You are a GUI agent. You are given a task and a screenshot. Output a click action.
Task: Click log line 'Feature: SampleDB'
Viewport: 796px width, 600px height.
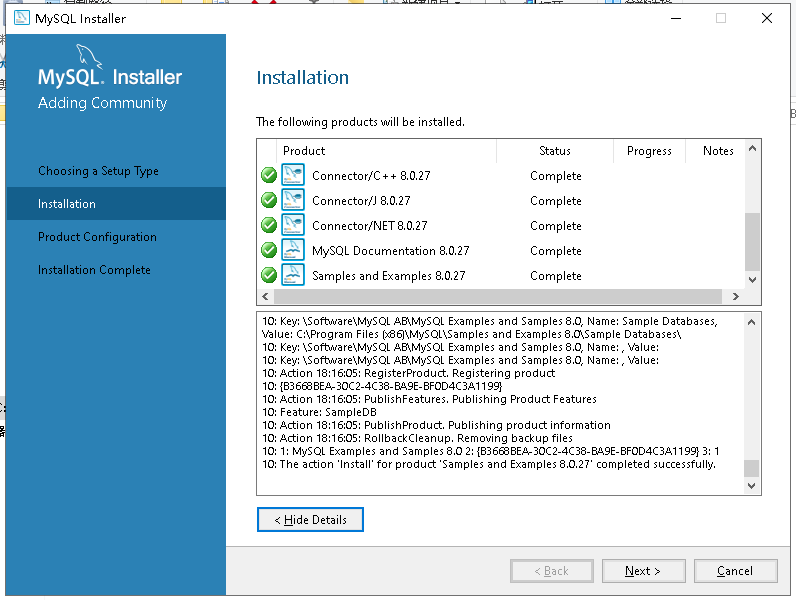[319, 412]
